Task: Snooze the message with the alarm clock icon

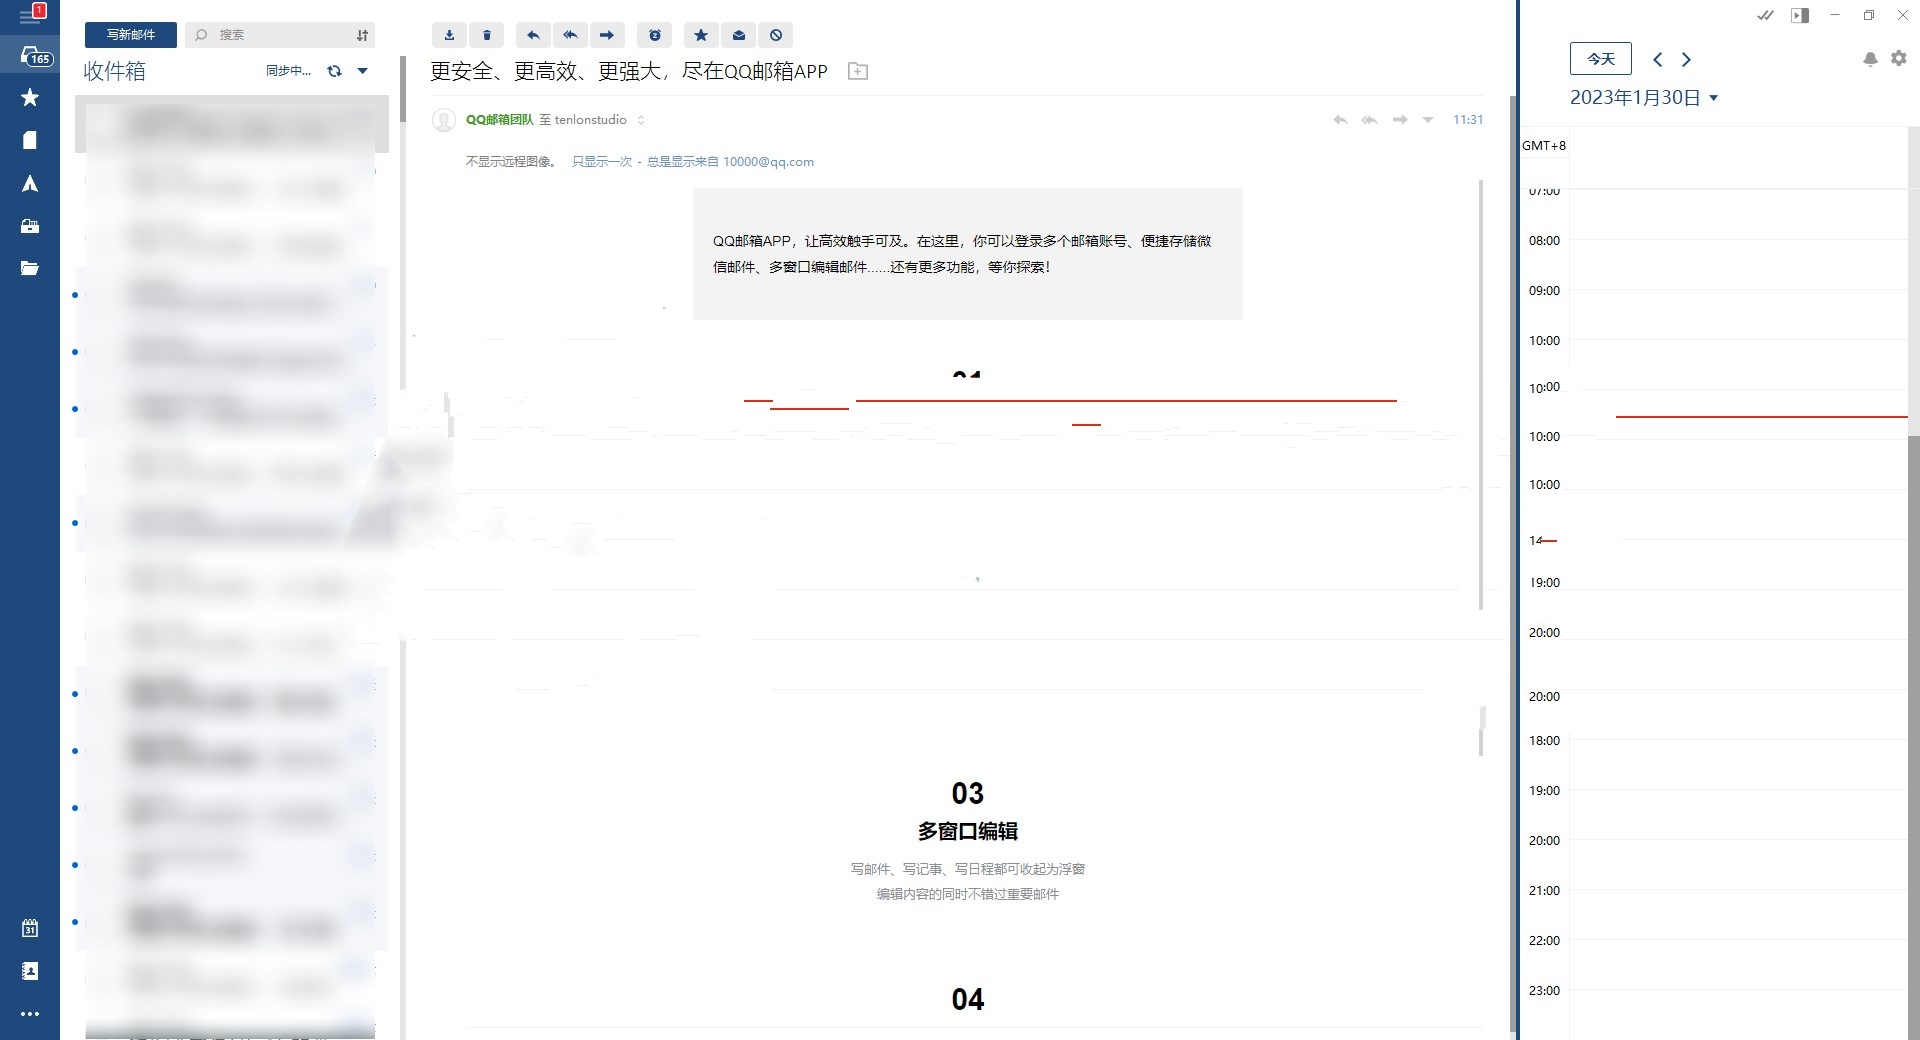Action: [655, 35]
